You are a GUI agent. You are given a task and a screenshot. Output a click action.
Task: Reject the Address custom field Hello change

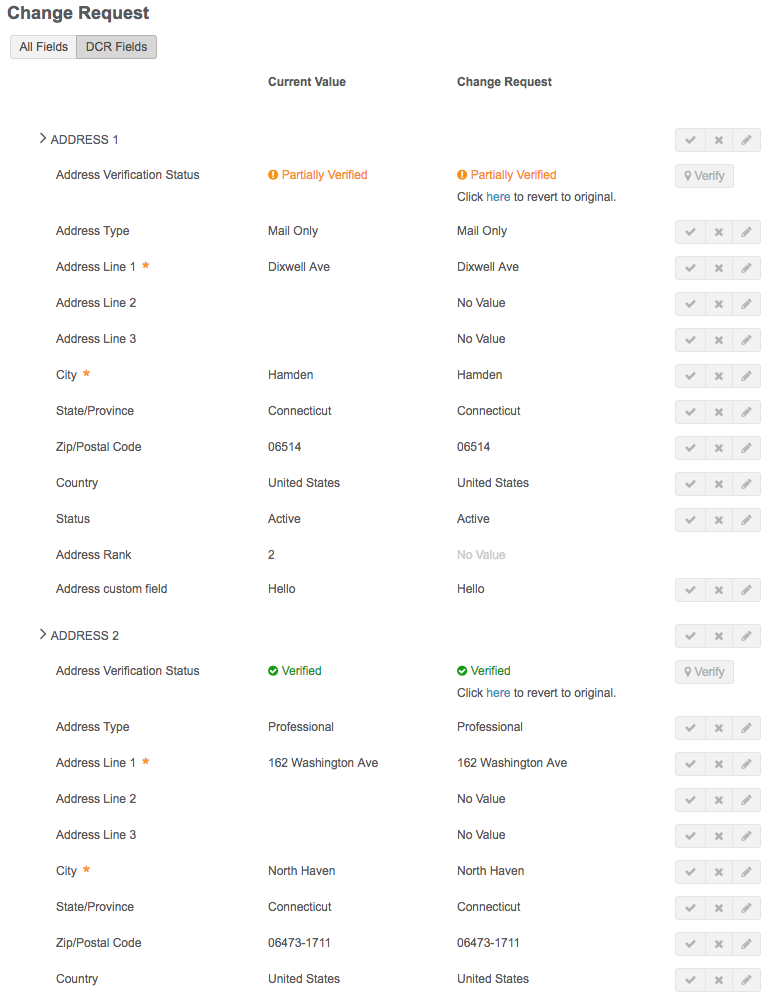[718, 590]
